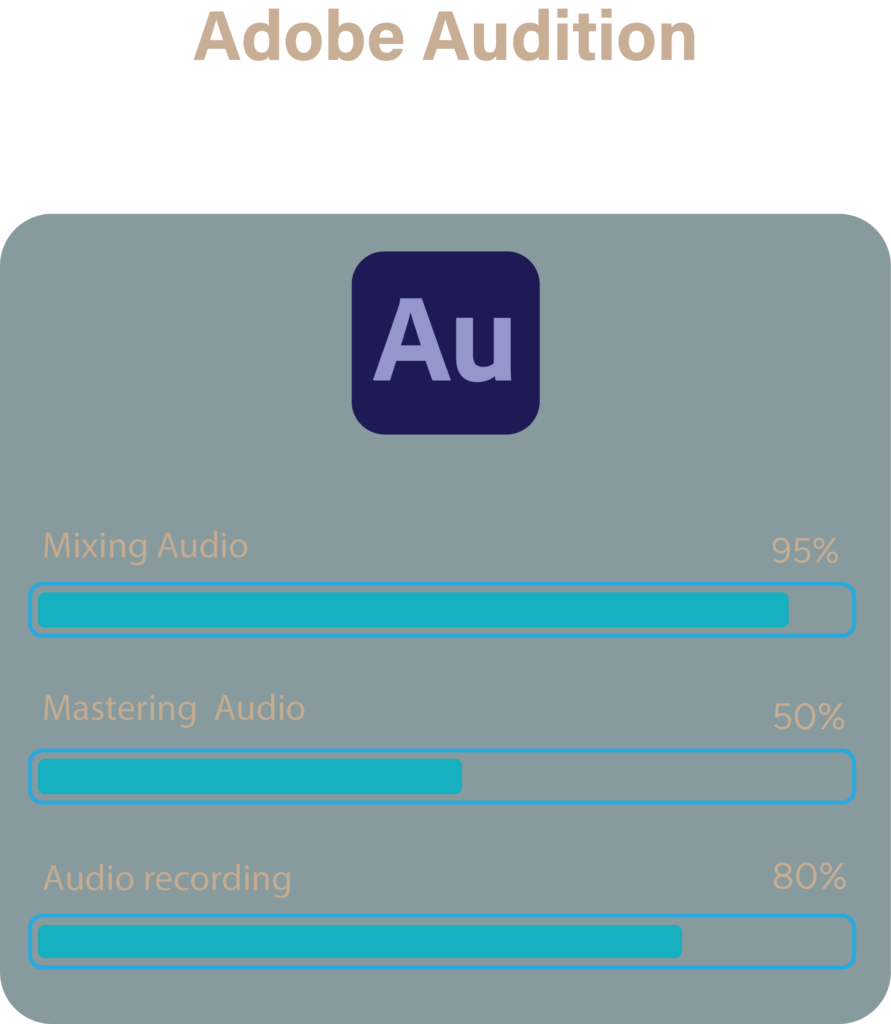Image resolution: width=891 pixels, height=1024 pixels.
Task: Click the unfilled portion of Mastering Audio bar
Action: pos(655,776)
